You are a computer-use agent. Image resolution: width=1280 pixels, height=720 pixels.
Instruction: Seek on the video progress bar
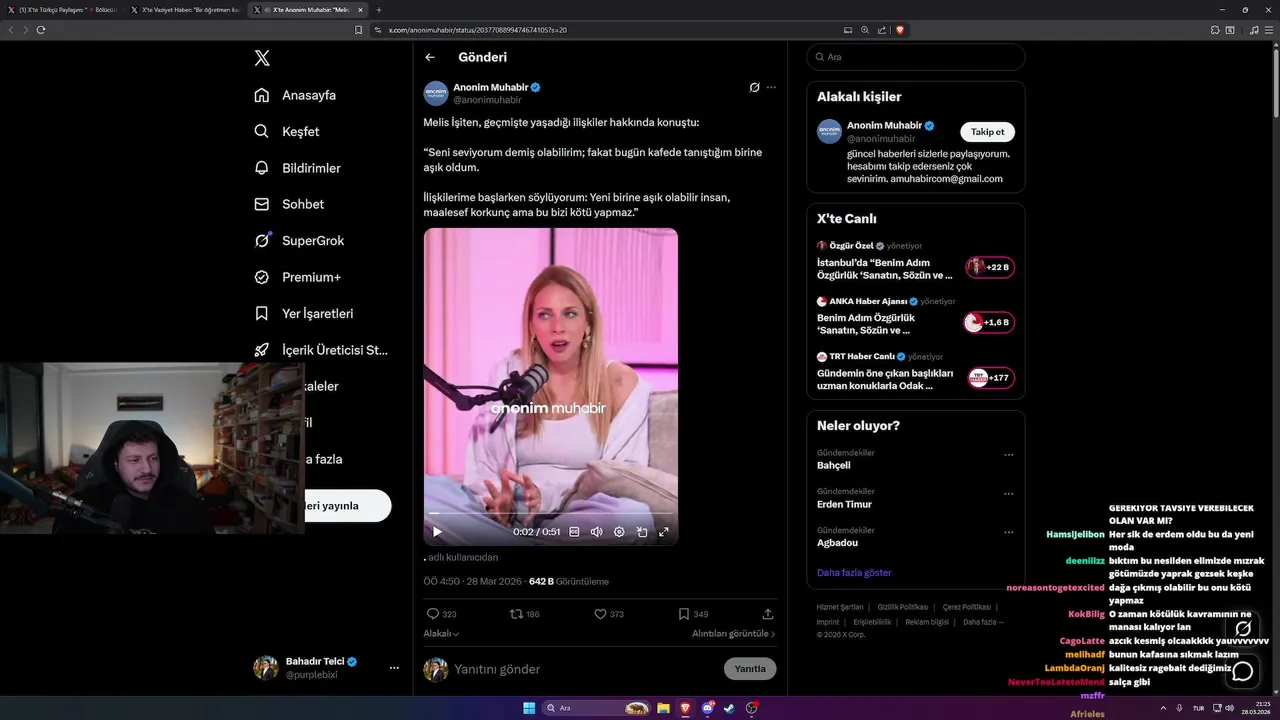(x=551, y=514)
